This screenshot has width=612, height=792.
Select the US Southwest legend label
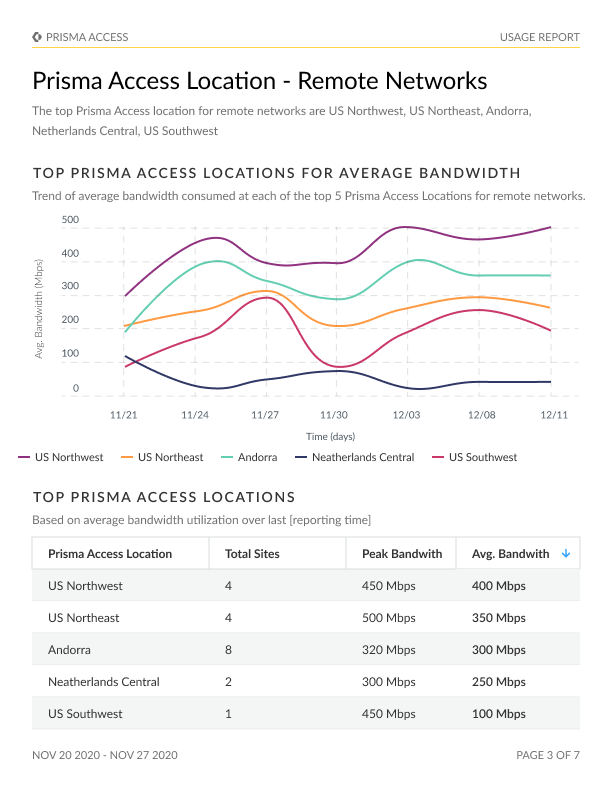coord(483,457)
